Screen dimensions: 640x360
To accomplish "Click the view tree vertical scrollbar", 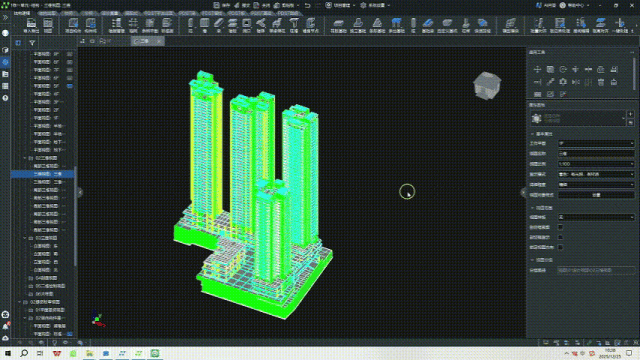I will tap(76, 216).
